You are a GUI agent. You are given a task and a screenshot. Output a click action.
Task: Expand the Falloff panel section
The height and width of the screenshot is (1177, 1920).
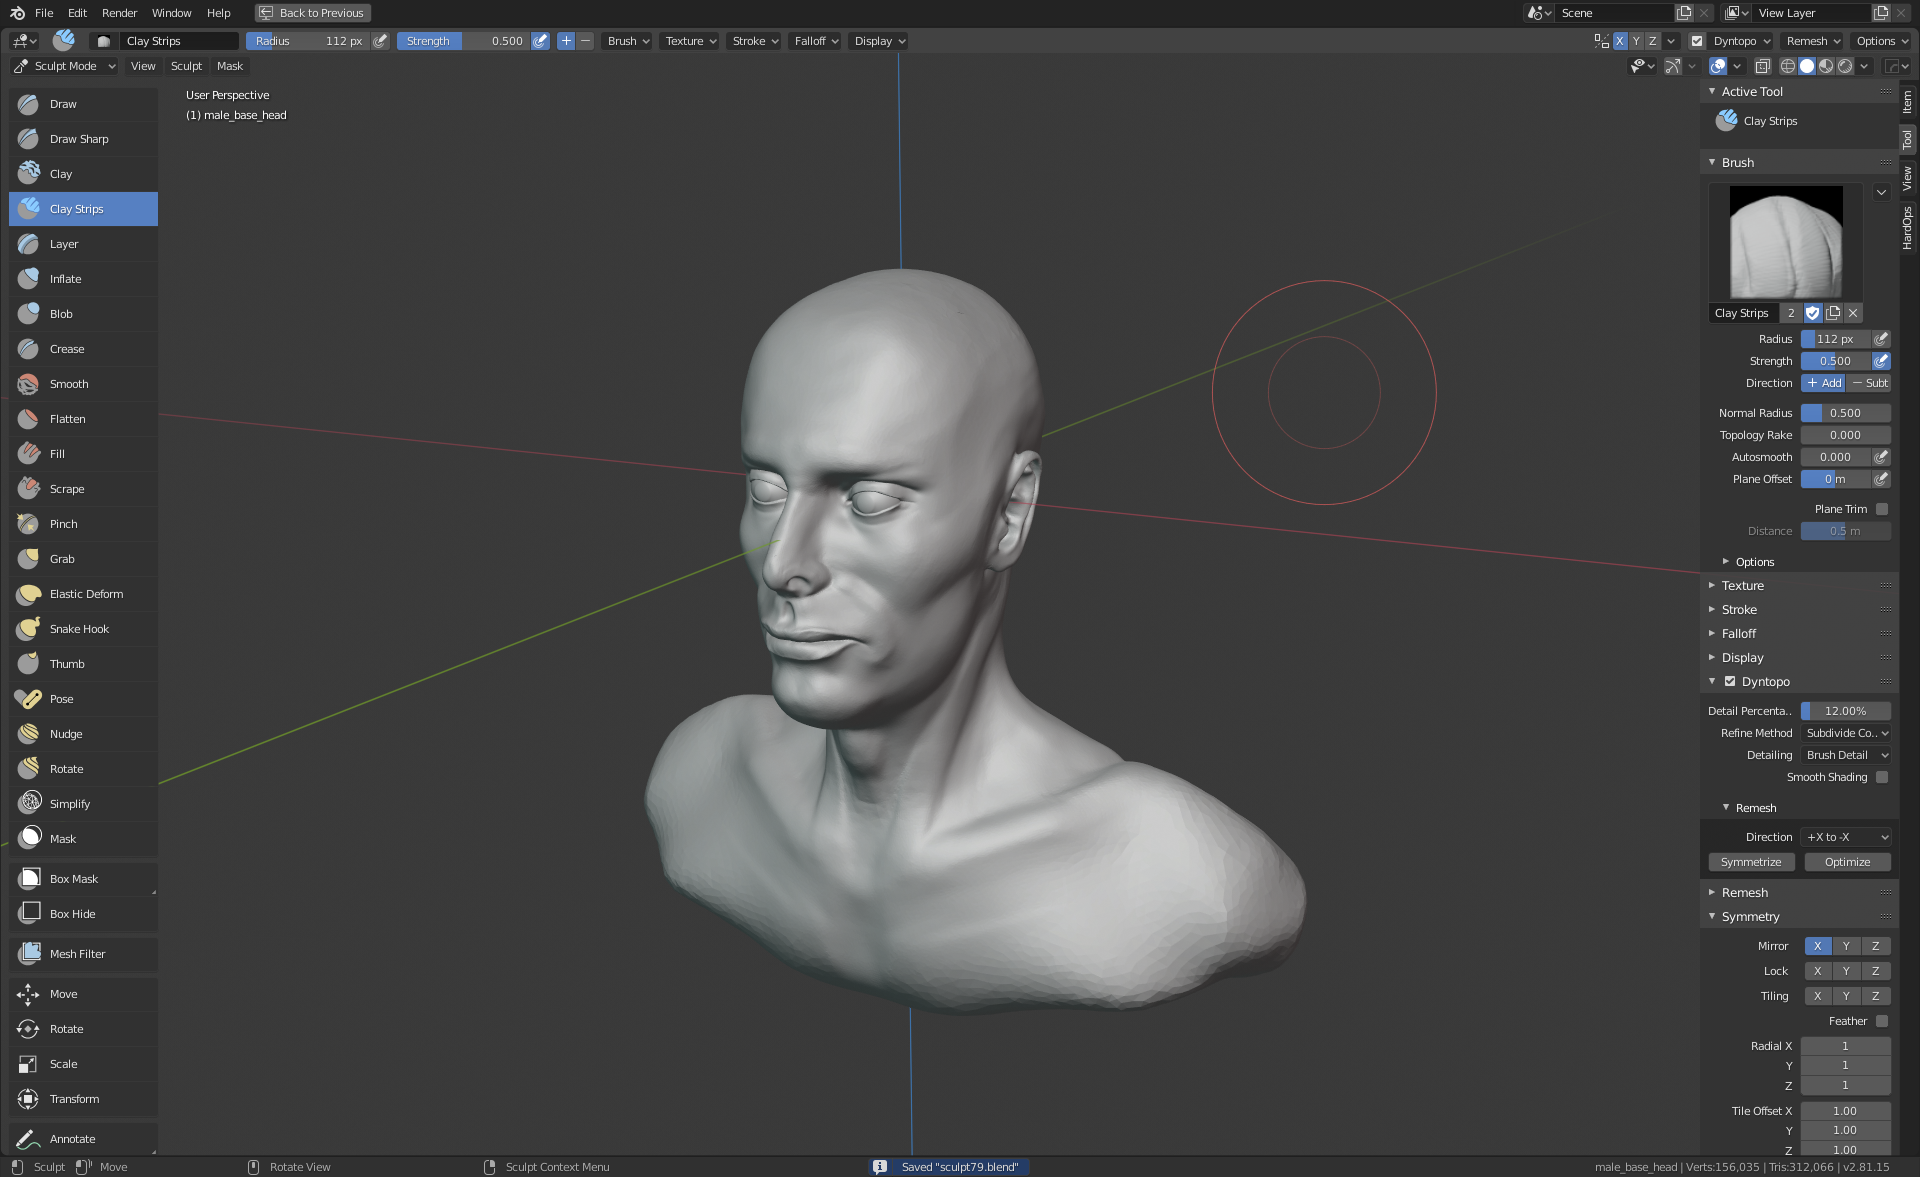coord(1739,634)
